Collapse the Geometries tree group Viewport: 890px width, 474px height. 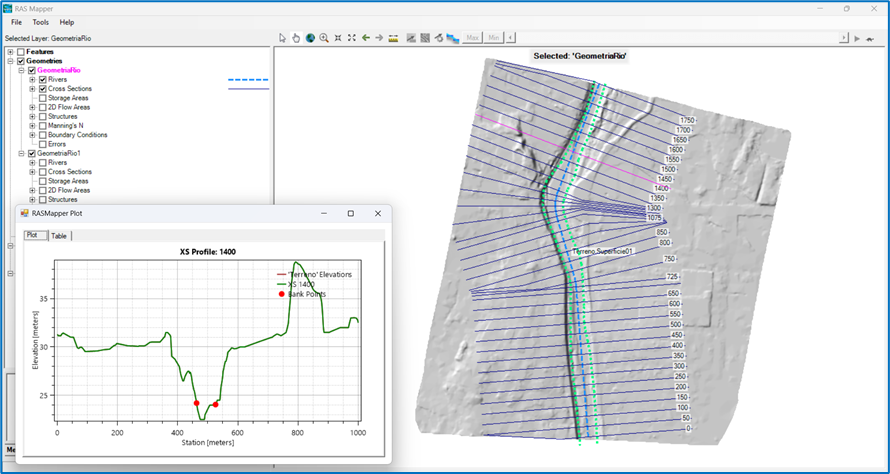click(x=10, y=61)
